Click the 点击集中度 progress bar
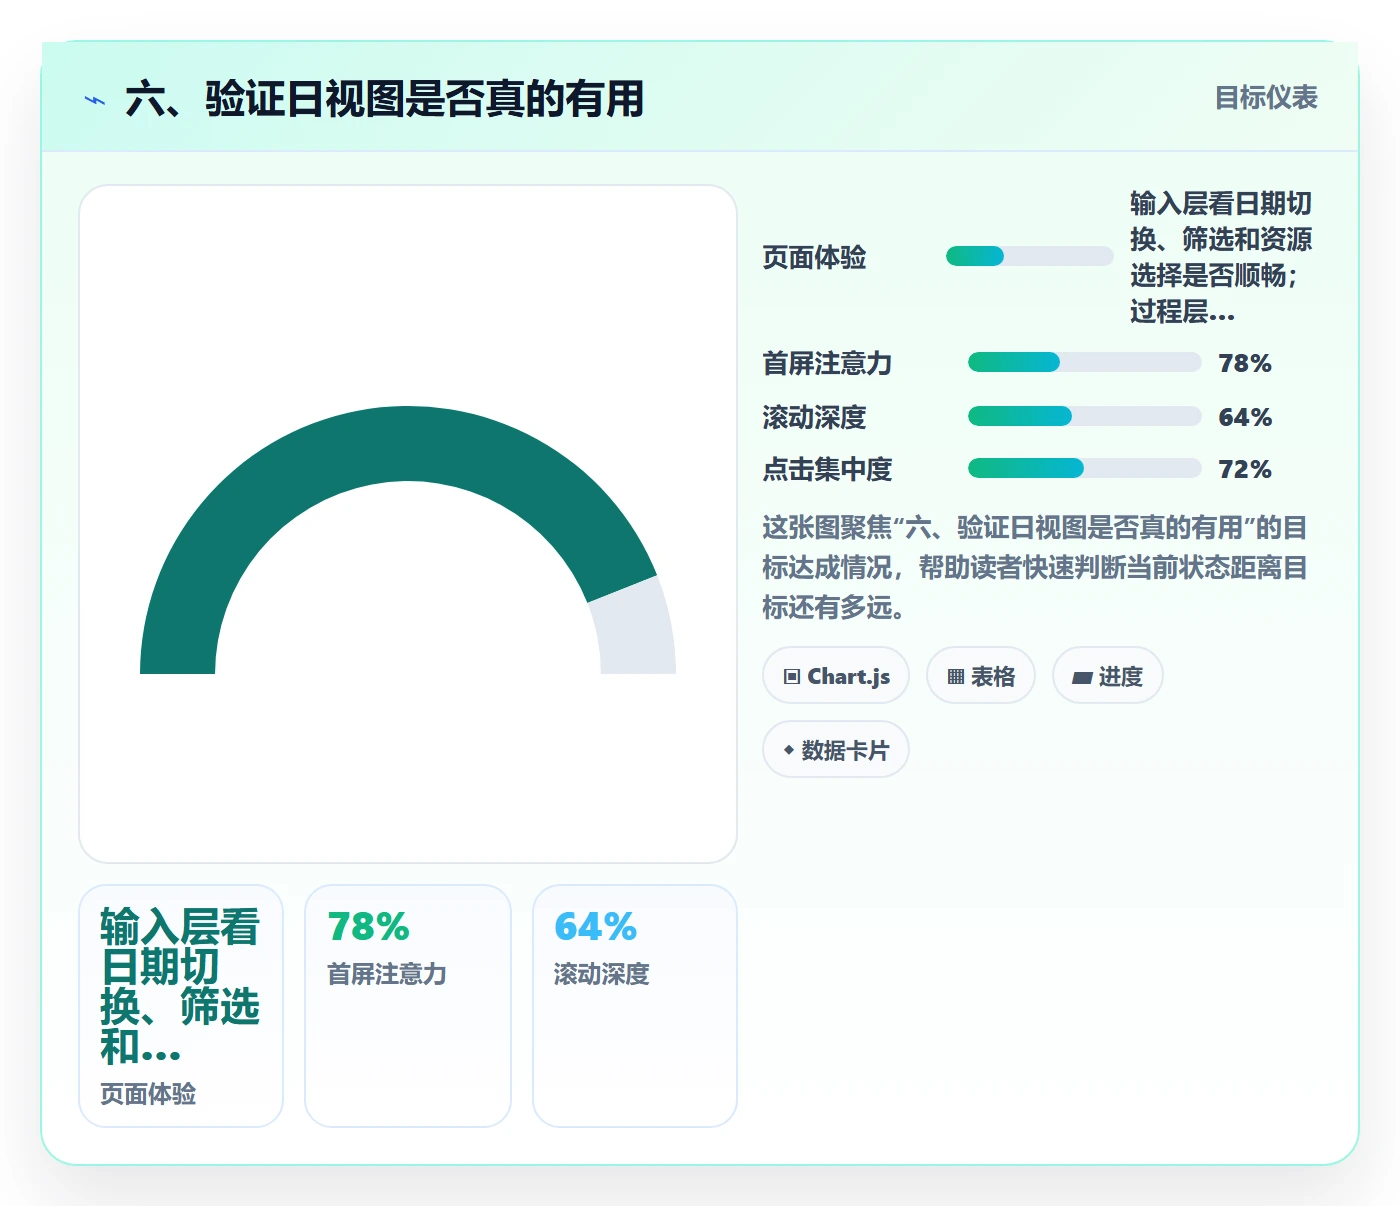 (1085, 468)
